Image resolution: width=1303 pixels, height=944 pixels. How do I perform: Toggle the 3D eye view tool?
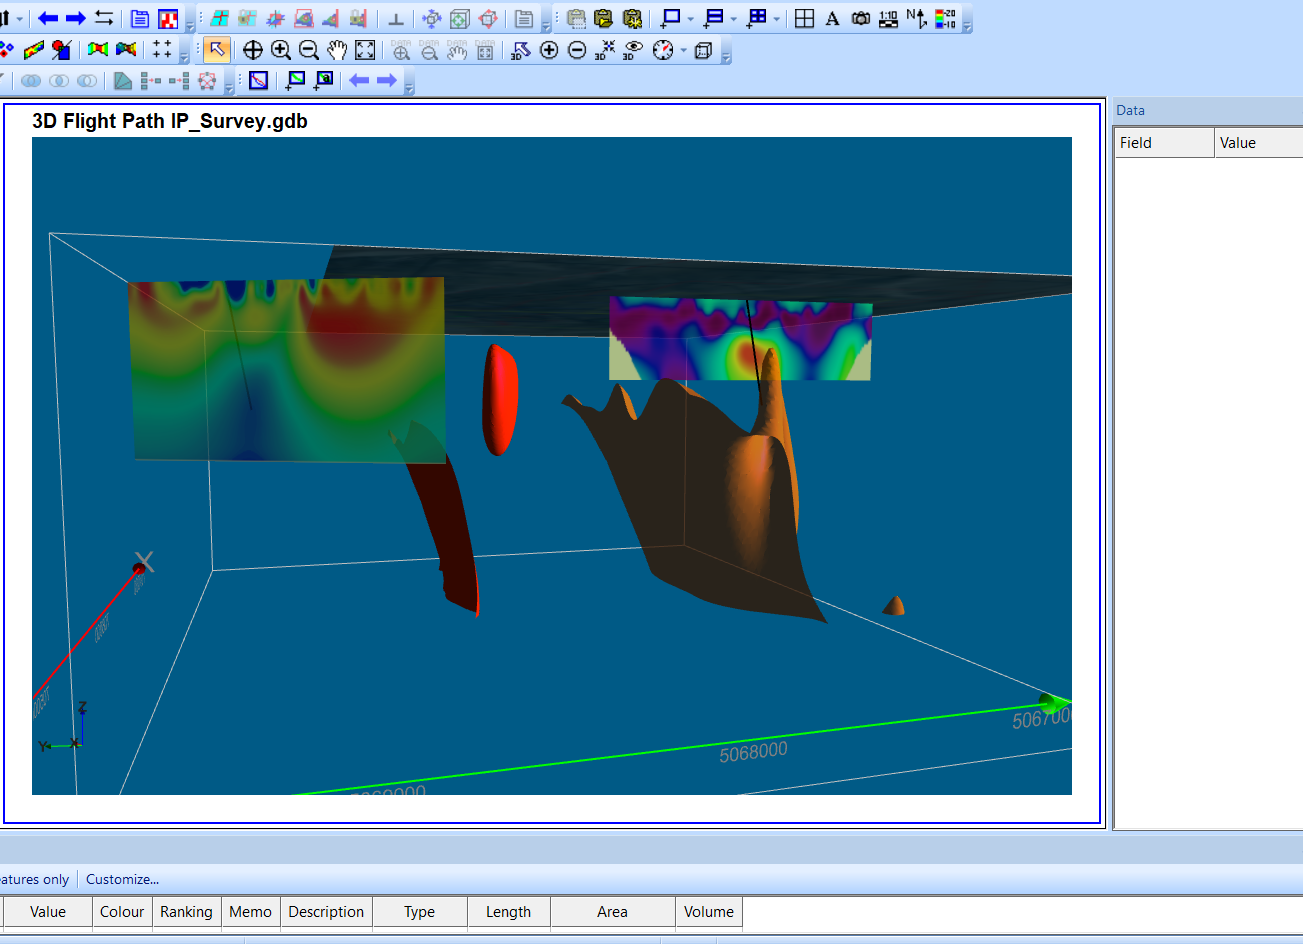[x=633, y=50]
